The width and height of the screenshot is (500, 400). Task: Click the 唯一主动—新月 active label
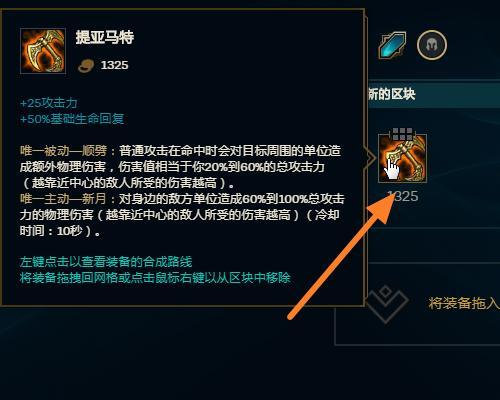coord(63,199)
